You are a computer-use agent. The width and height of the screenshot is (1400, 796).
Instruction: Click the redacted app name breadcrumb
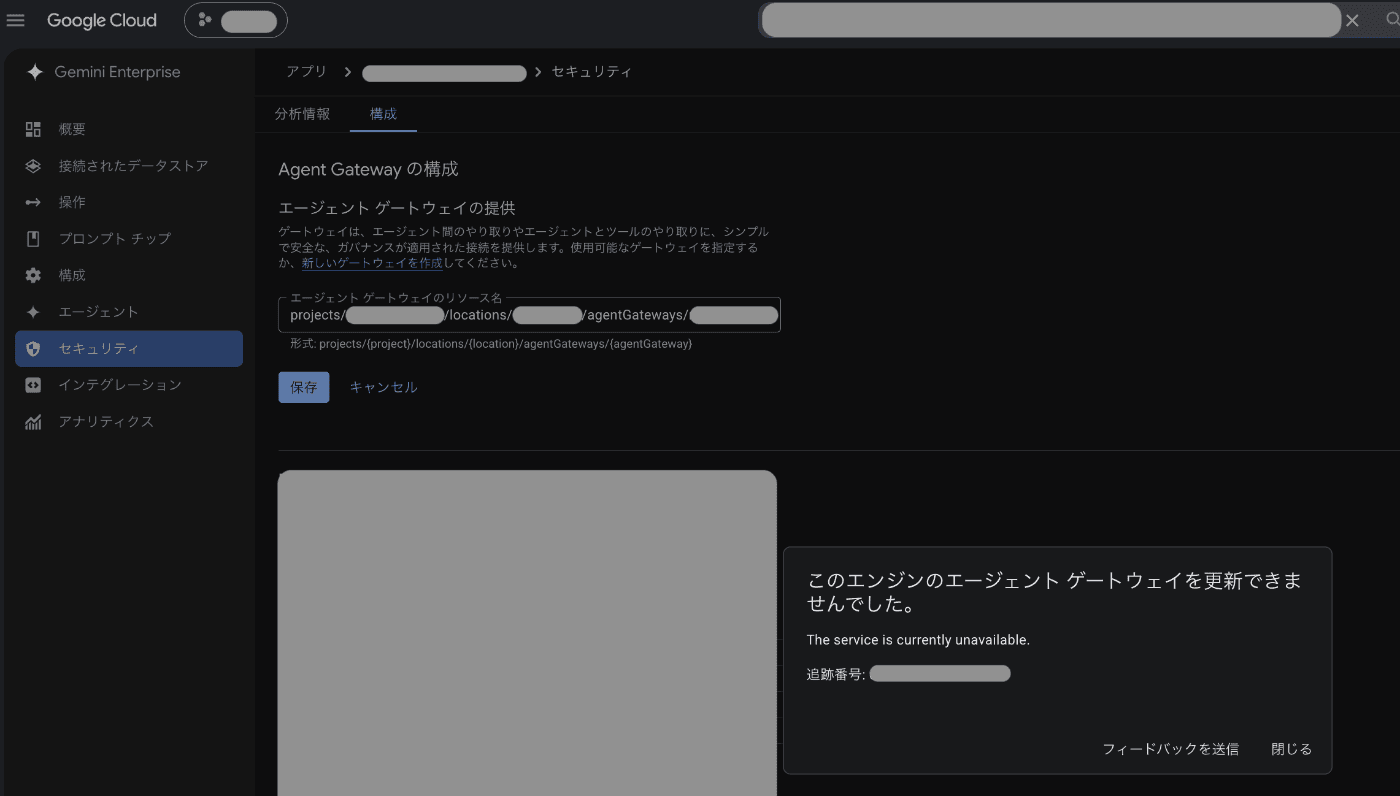tap(444, 73)
